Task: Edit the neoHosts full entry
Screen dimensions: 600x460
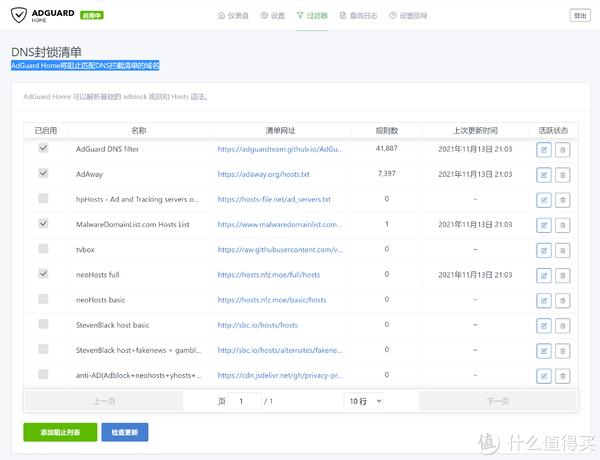Action: (544, 276)
